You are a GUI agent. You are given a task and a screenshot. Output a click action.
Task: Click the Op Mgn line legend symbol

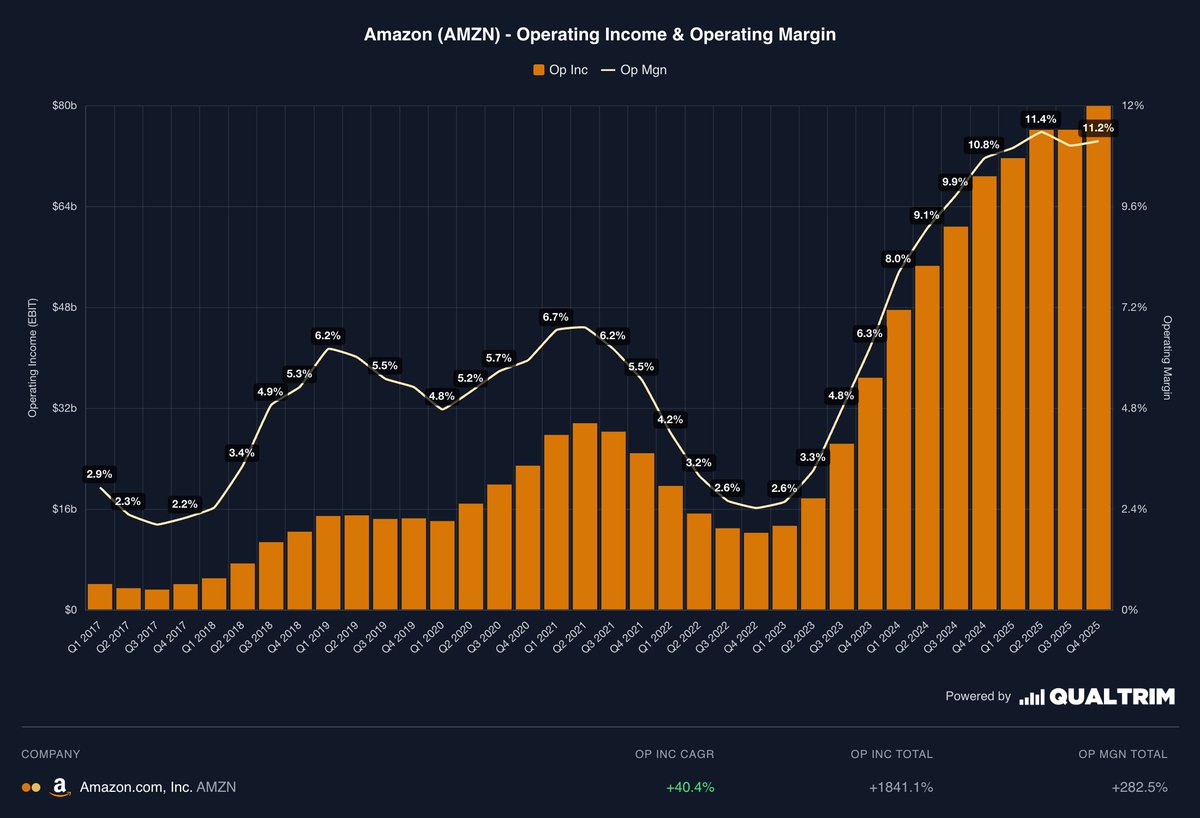point(608,70)
